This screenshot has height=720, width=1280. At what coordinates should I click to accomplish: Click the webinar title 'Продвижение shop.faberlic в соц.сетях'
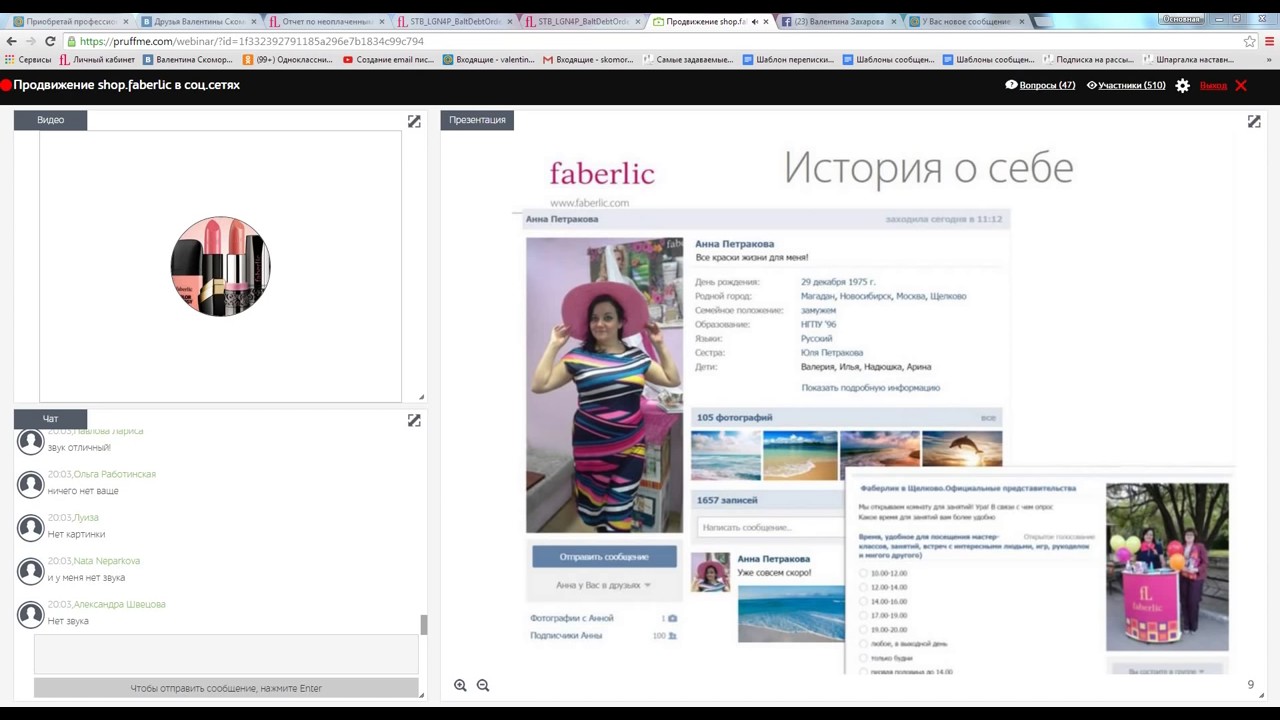click(x=126, y=85)
